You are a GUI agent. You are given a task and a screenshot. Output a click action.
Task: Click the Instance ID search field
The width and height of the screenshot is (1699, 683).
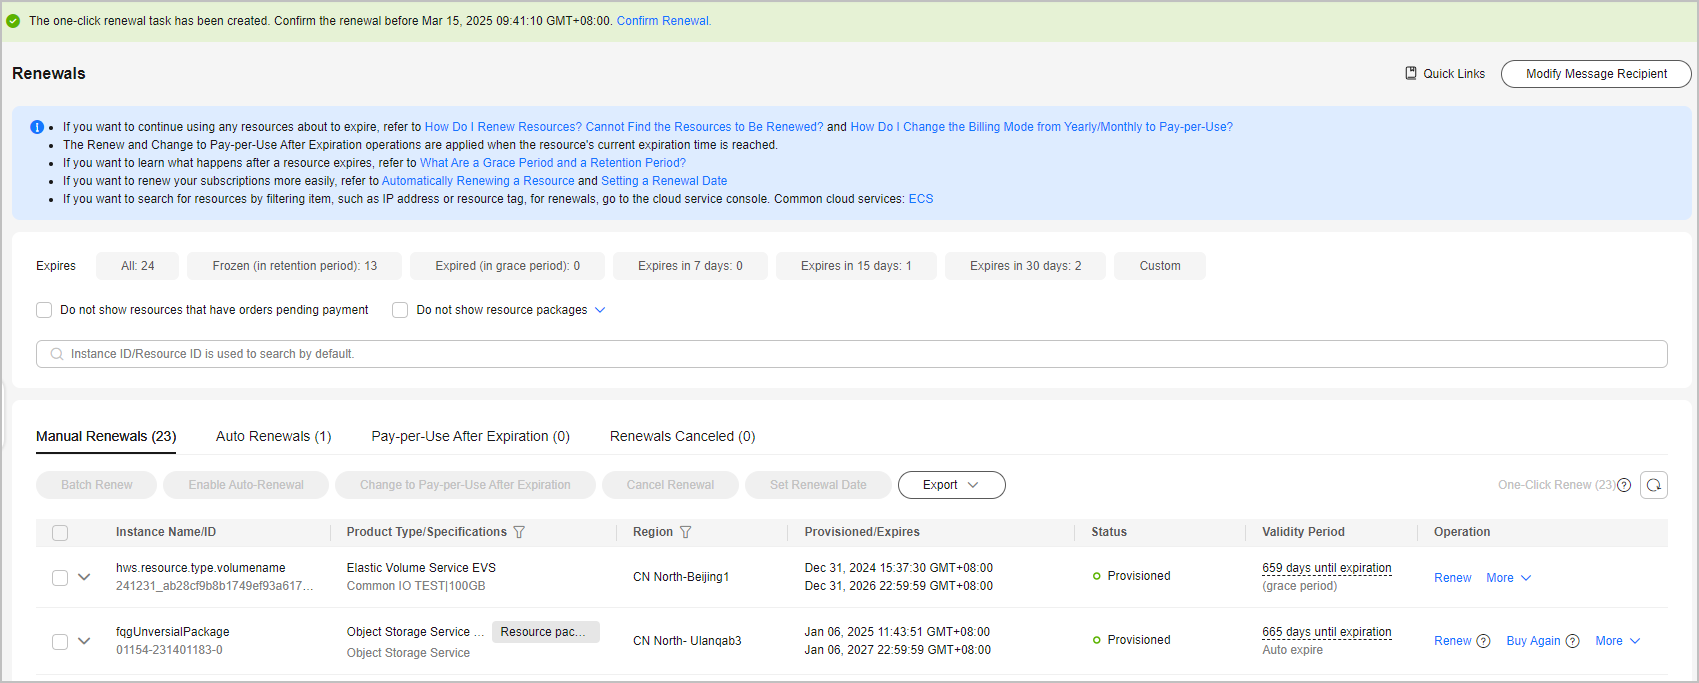pyautogui.click(x=850, y=354)
